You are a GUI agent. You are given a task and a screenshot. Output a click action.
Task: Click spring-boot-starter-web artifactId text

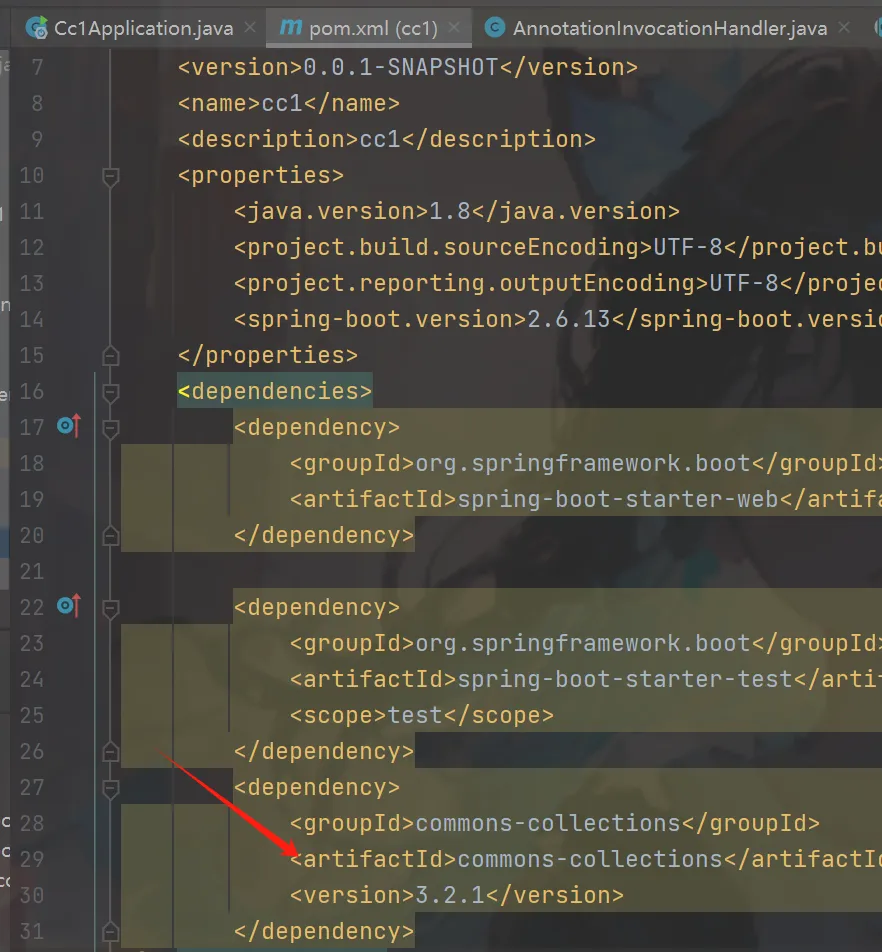coord(618,499)
